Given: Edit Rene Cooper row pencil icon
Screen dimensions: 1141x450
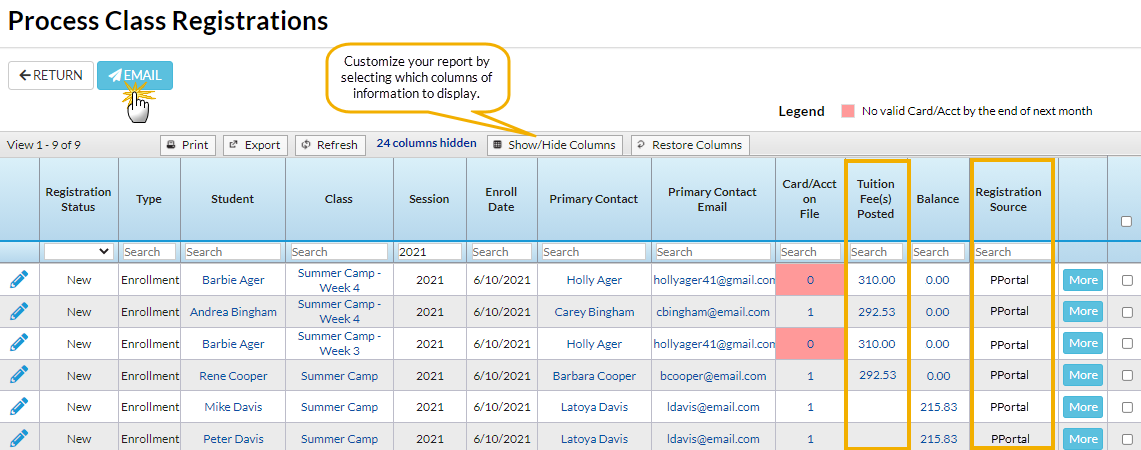Looking at the screenshot, I should pyautogui.click(x=19, y=376).
